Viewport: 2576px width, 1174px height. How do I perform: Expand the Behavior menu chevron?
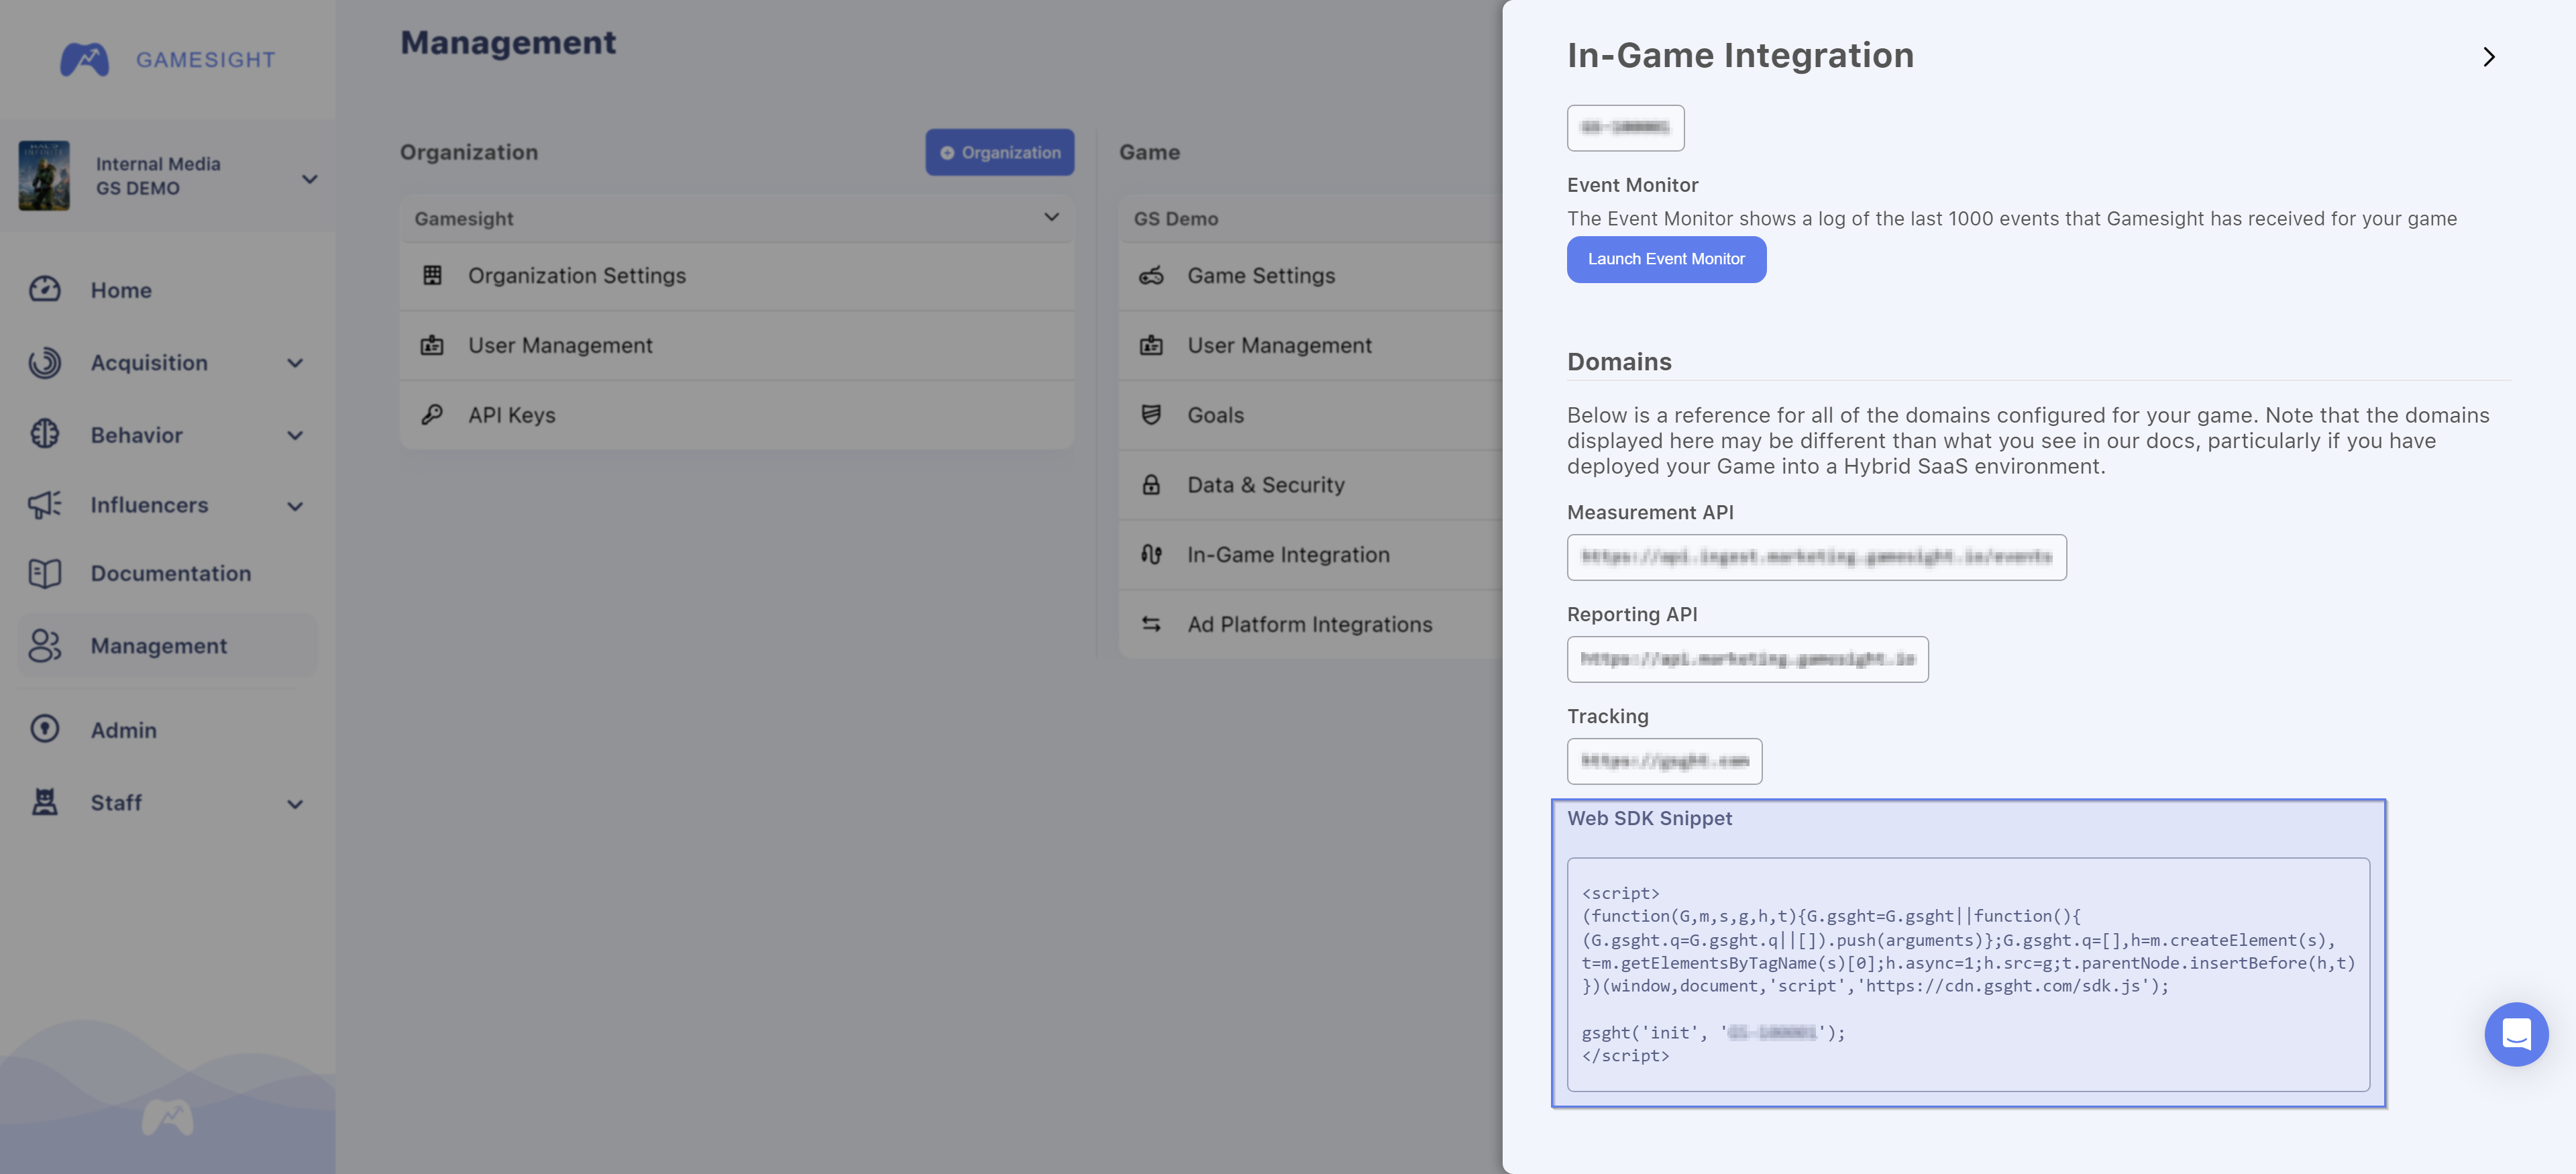point(295,435)
